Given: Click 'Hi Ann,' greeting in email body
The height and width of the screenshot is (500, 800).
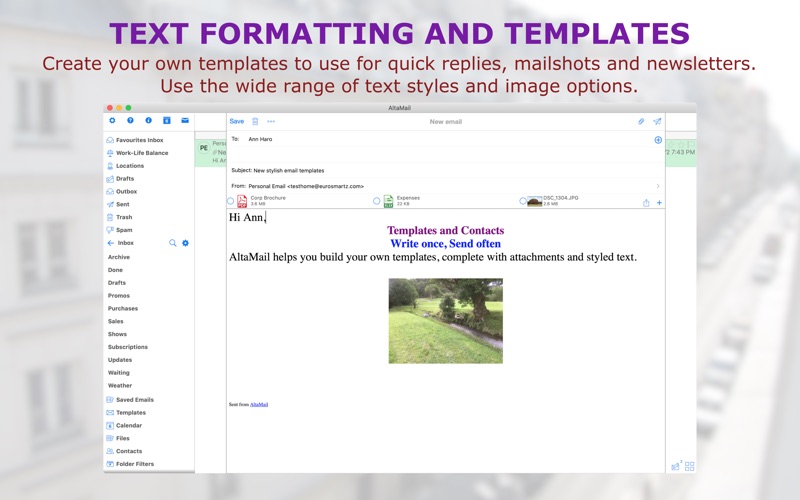Looking at the screenshot, I should pyautogui.click(x=247, y=217).
